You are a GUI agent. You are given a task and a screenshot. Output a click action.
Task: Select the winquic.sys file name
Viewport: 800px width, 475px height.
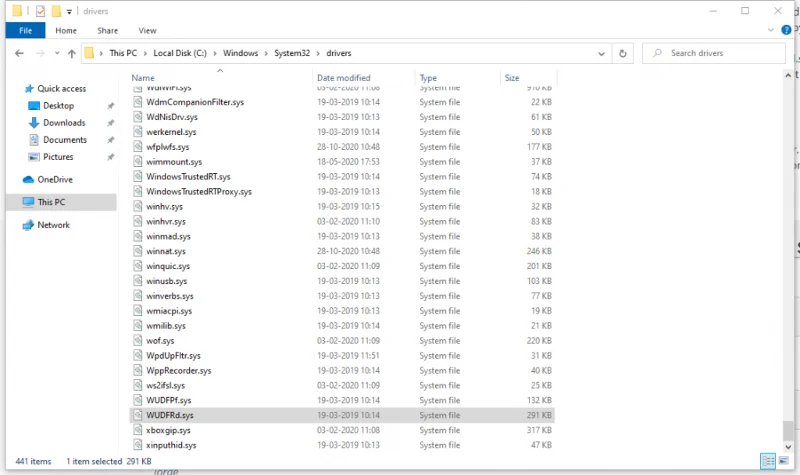[x=168, y=266]
